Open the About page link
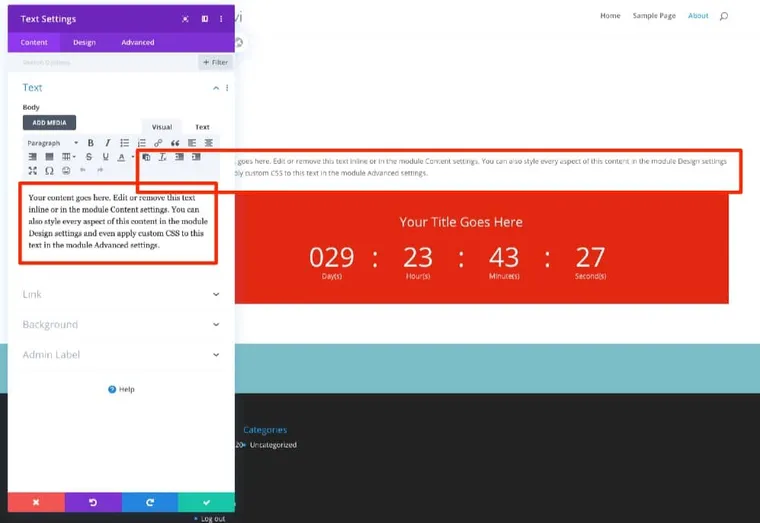The width and height of the screenshot is (760, 523). (698, 16)
